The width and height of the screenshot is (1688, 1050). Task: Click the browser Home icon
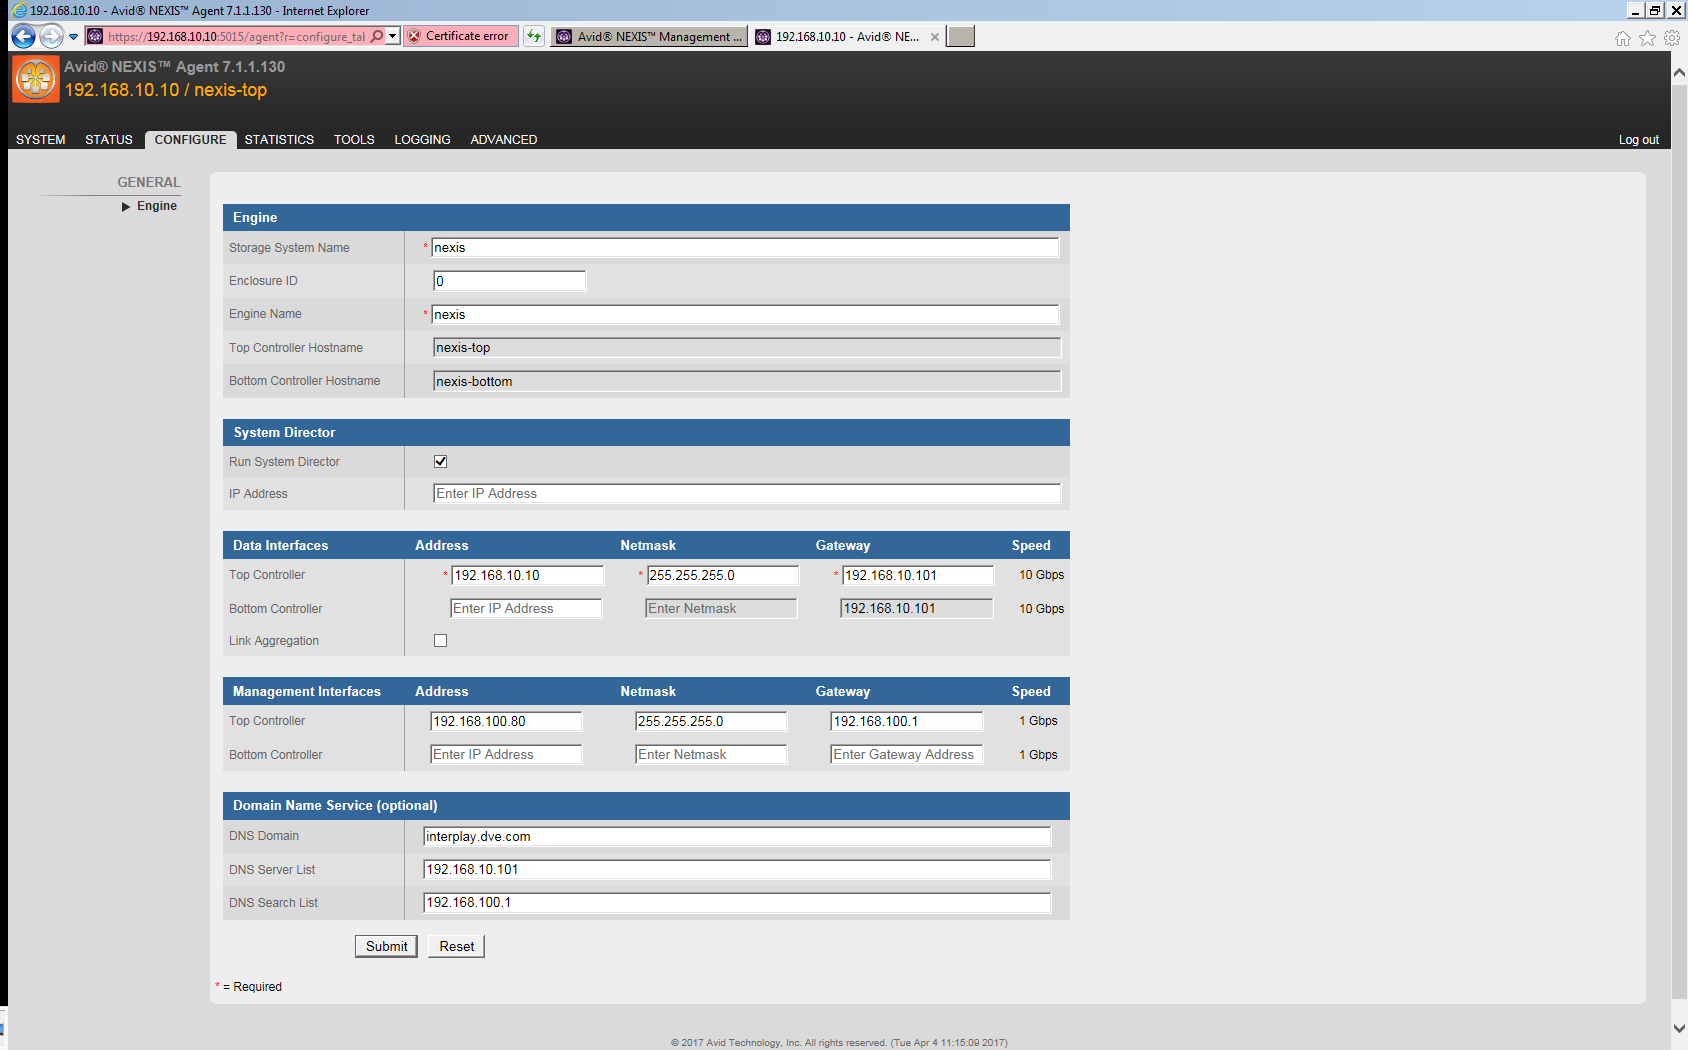click(1622, 38)
